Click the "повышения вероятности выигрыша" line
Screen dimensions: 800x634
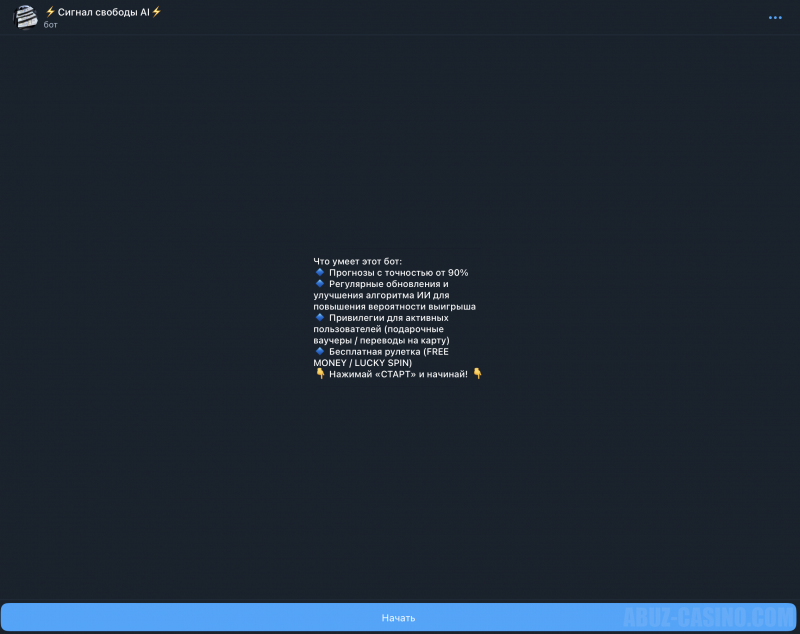tap(394, 306)
